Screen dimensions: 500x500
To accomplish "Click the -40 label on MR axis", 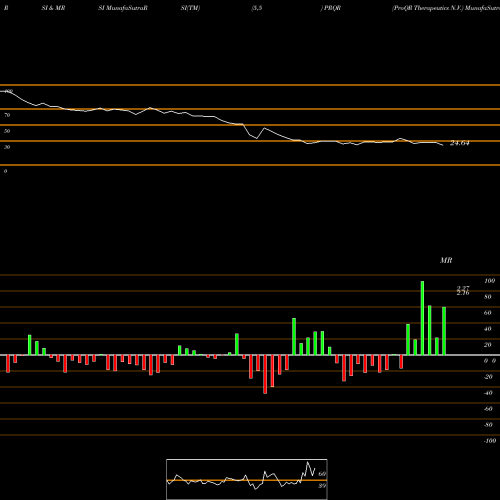I will 488,393.
